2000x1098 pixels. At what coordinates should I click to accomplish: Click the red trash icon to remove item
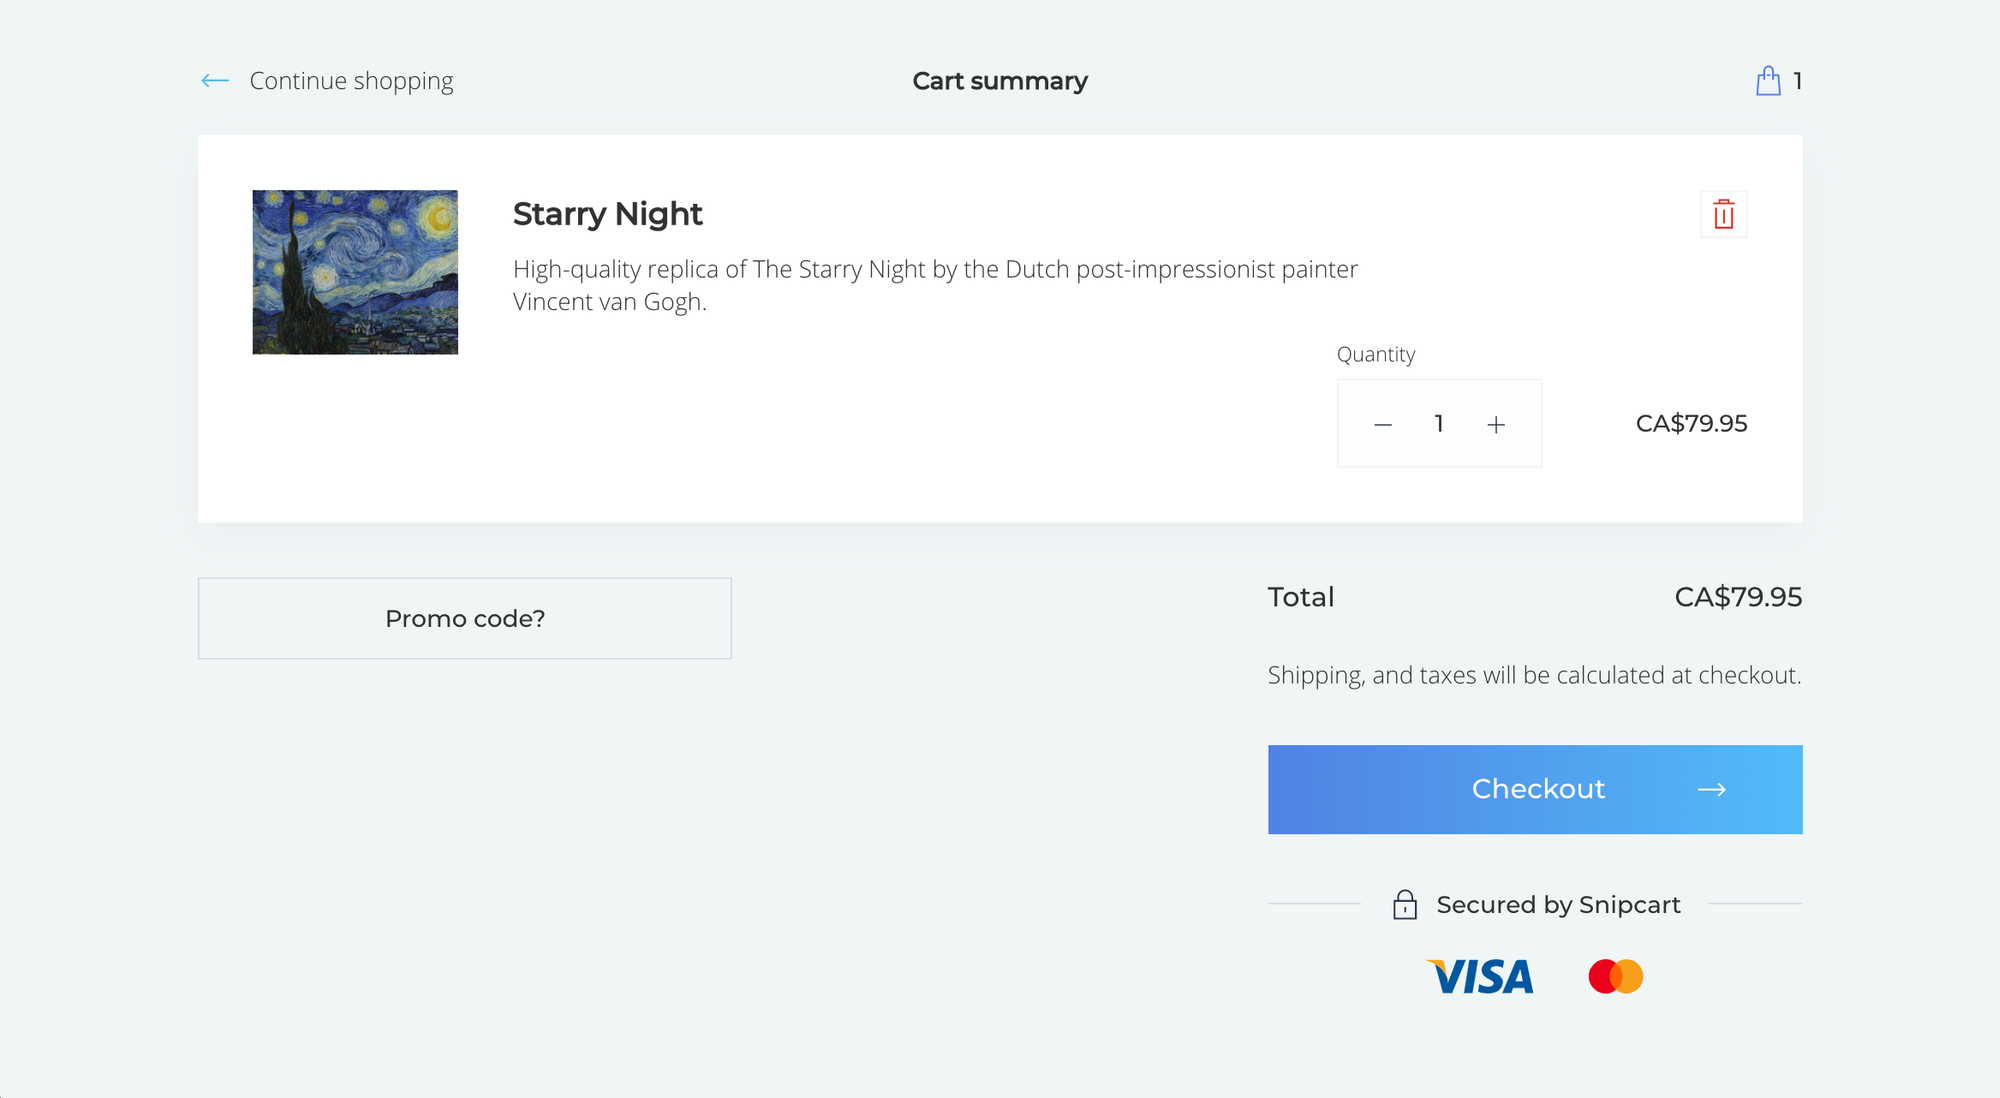click(x=1723, y=213)
